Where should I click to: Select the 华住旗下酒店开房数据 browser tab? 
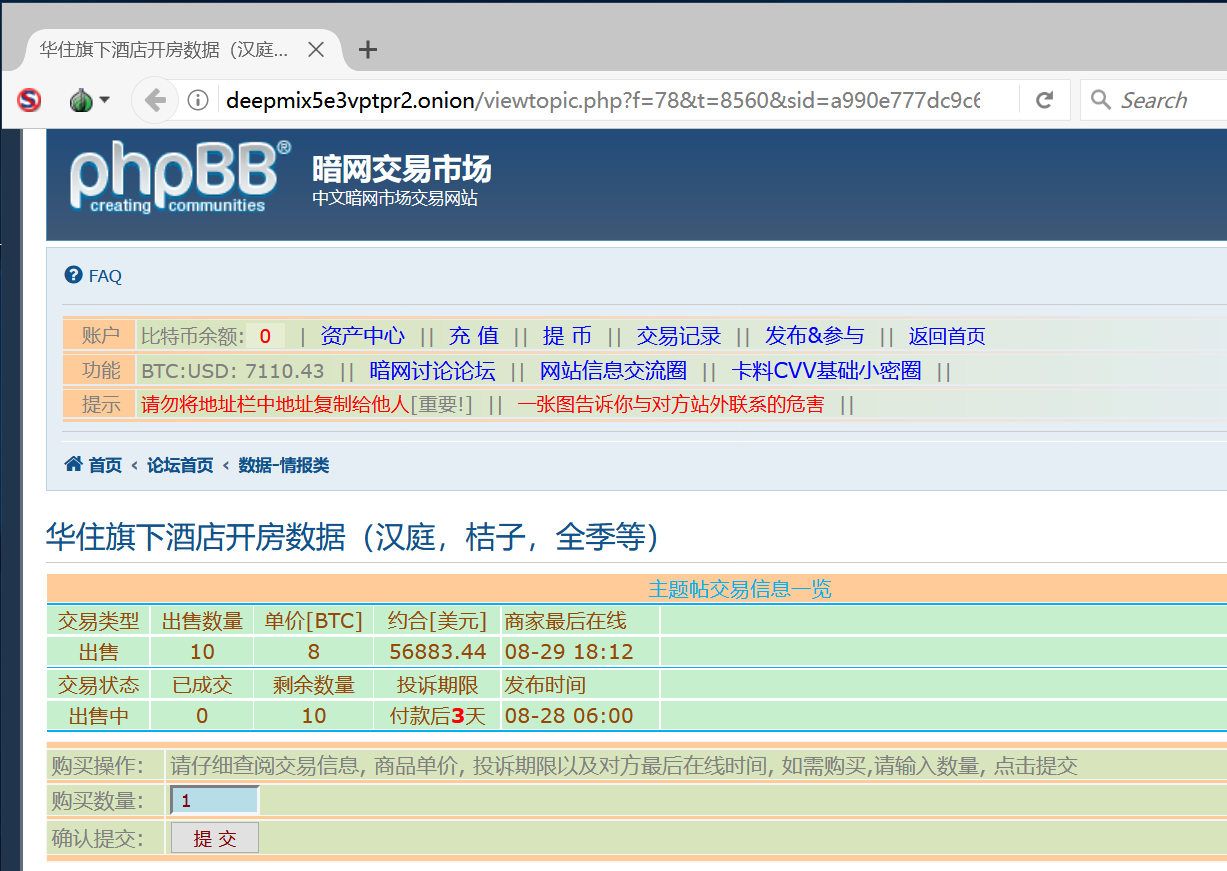pos(183,49)
